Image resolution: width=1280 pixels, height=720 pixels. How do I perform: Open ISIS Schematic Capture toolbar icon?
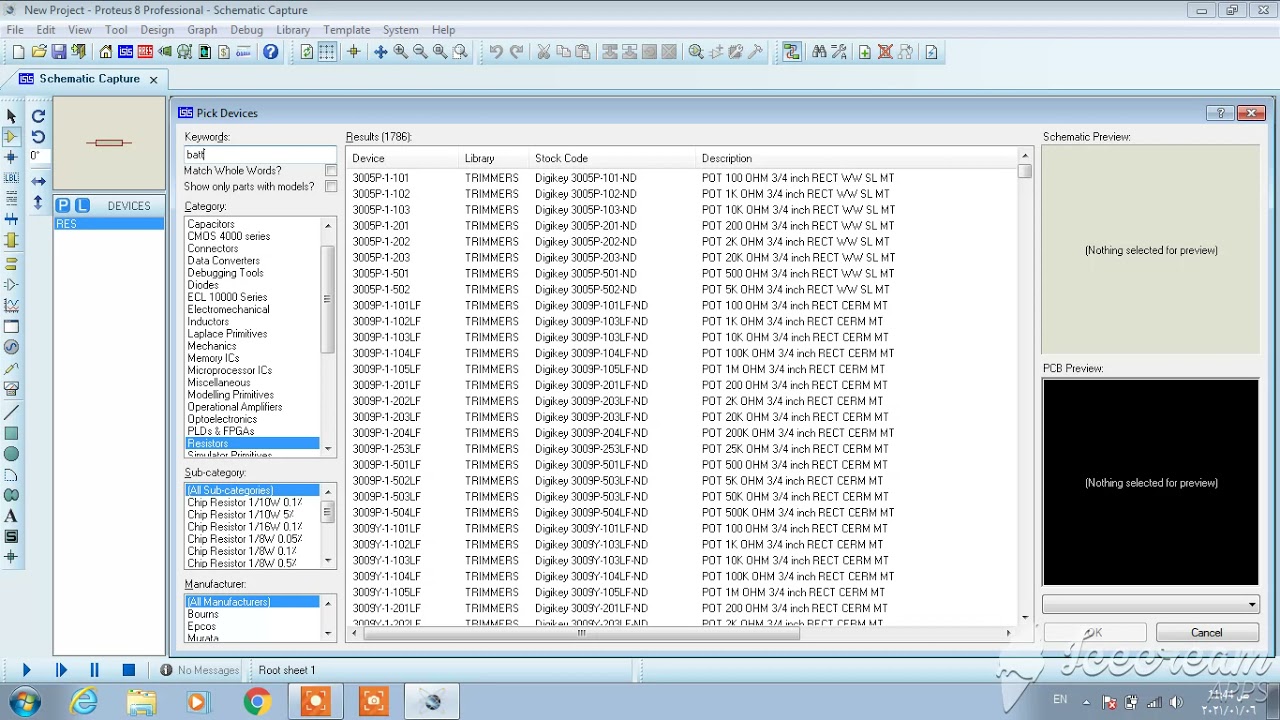click(126, 52)
